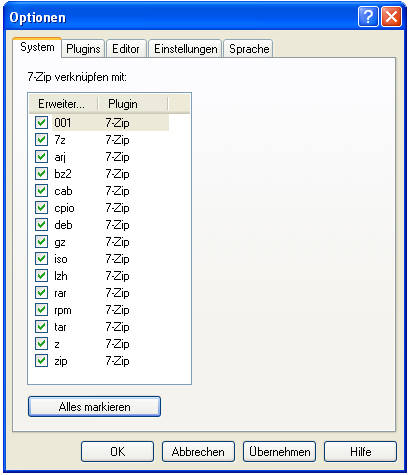The height and width of the screenshot is (475, 411).
Task: Toggle the rar extension checkbox
Action: click(x=41, y=293)
